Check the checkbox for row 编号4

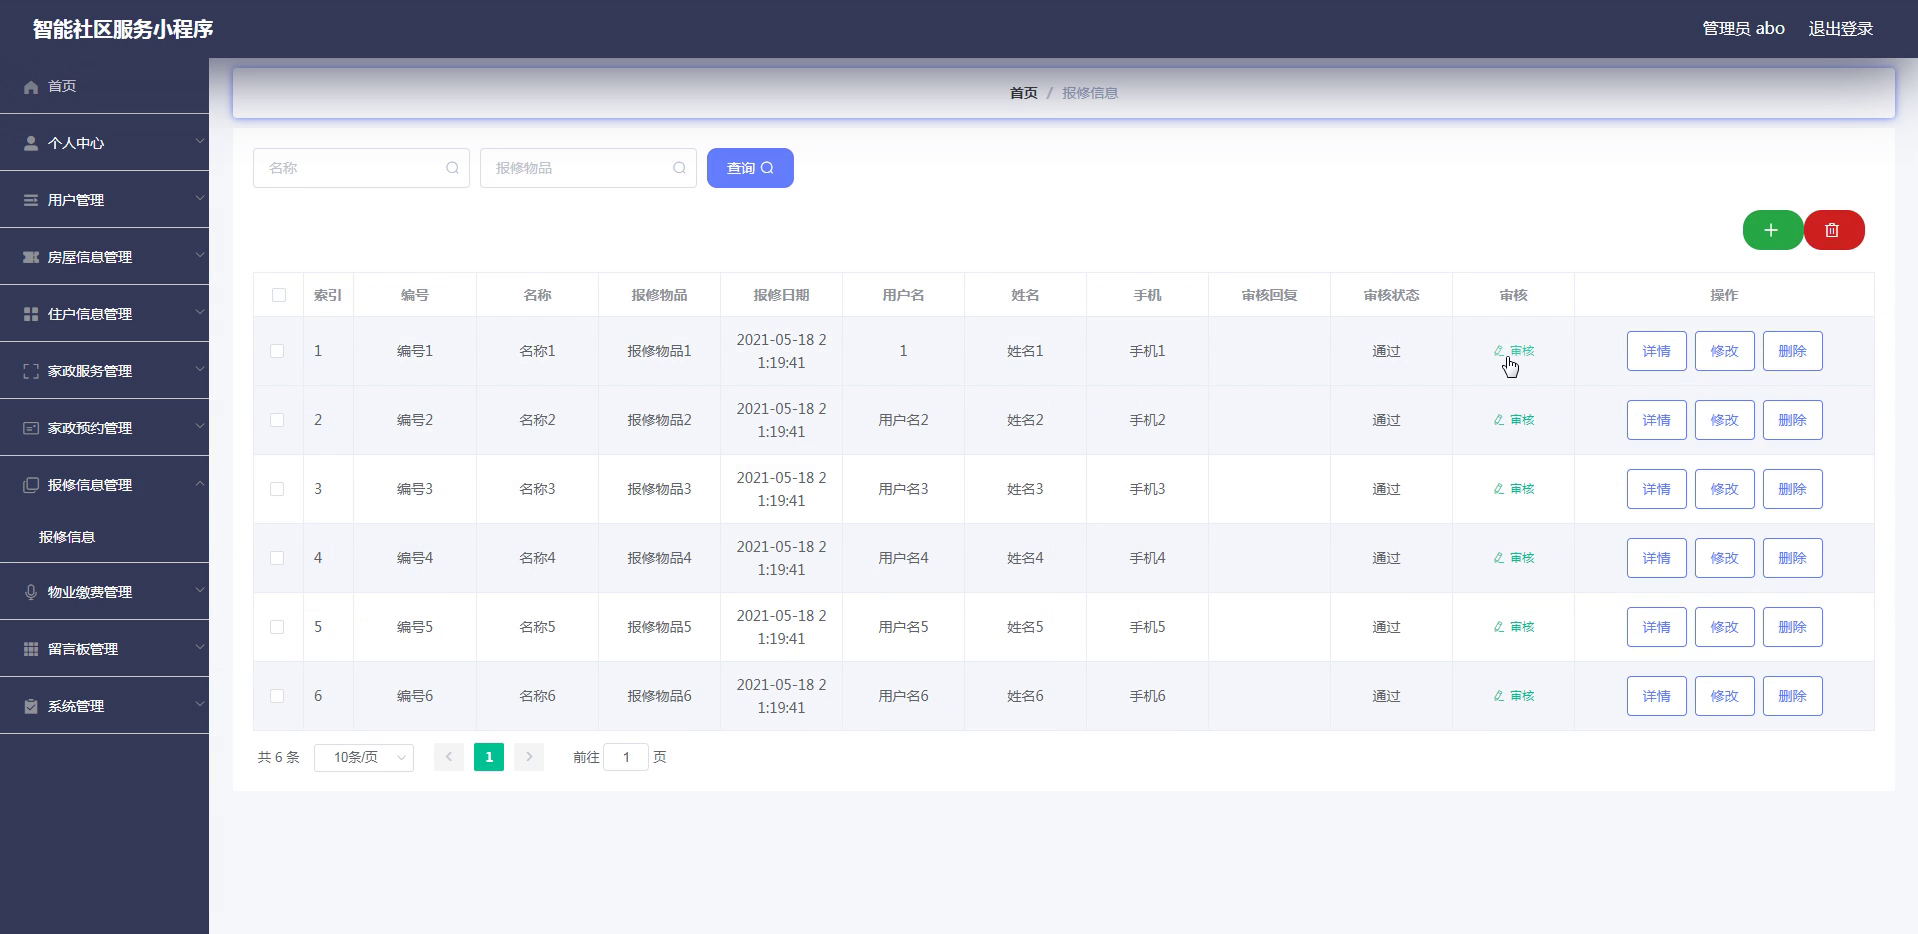click(277, 558)
